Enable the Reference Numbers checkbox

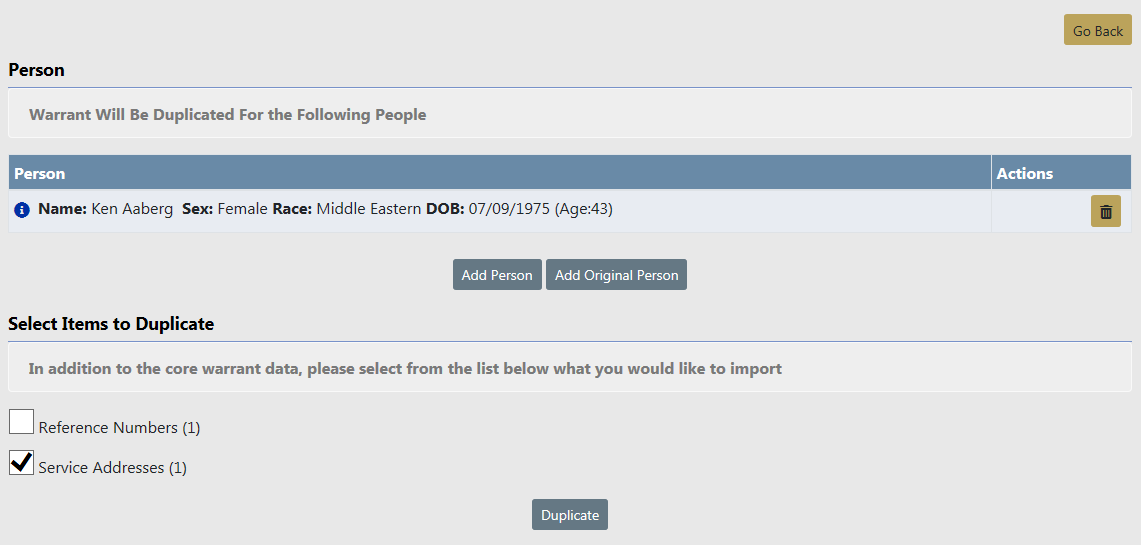(x=22, y=423)
